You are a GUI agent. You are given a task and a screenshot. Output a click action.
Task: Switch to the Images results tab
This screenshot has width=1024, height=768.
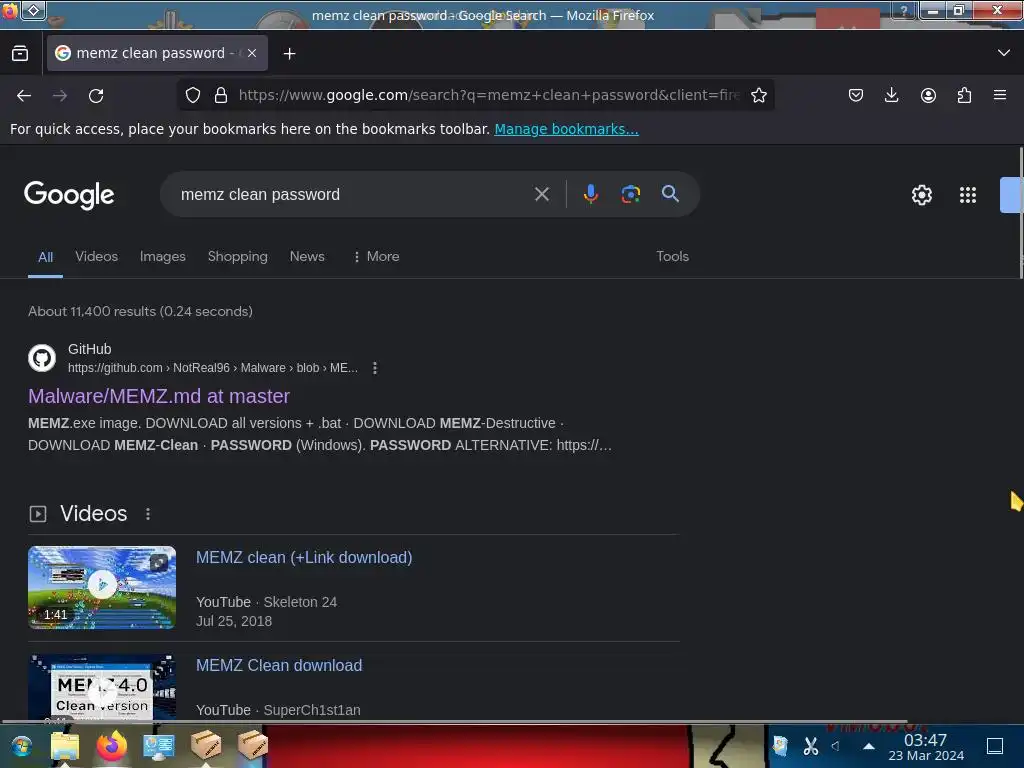click(163, 257)
